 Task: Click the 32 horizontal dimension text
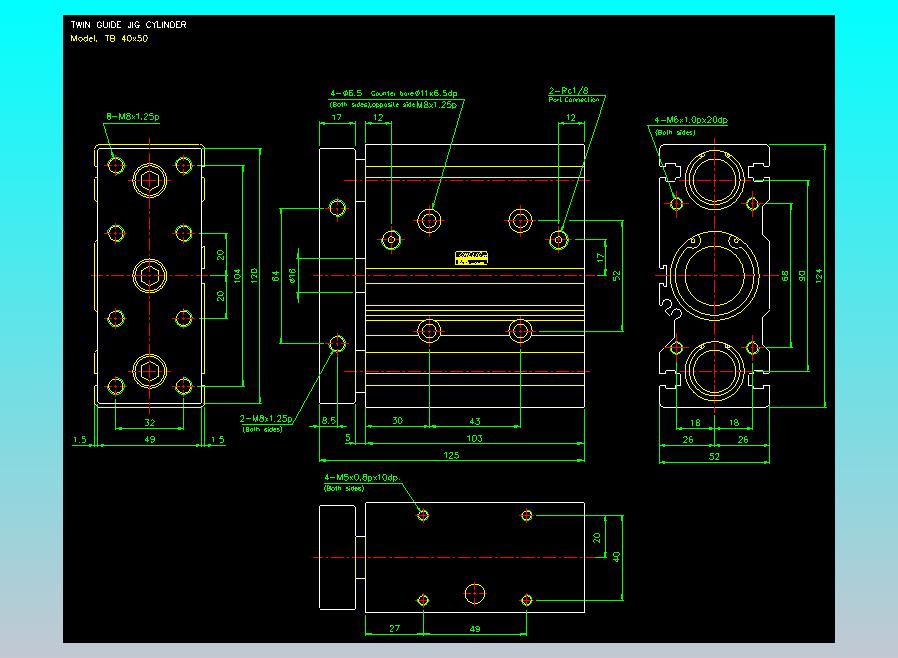pyautogui.click(x=150, y=423)
